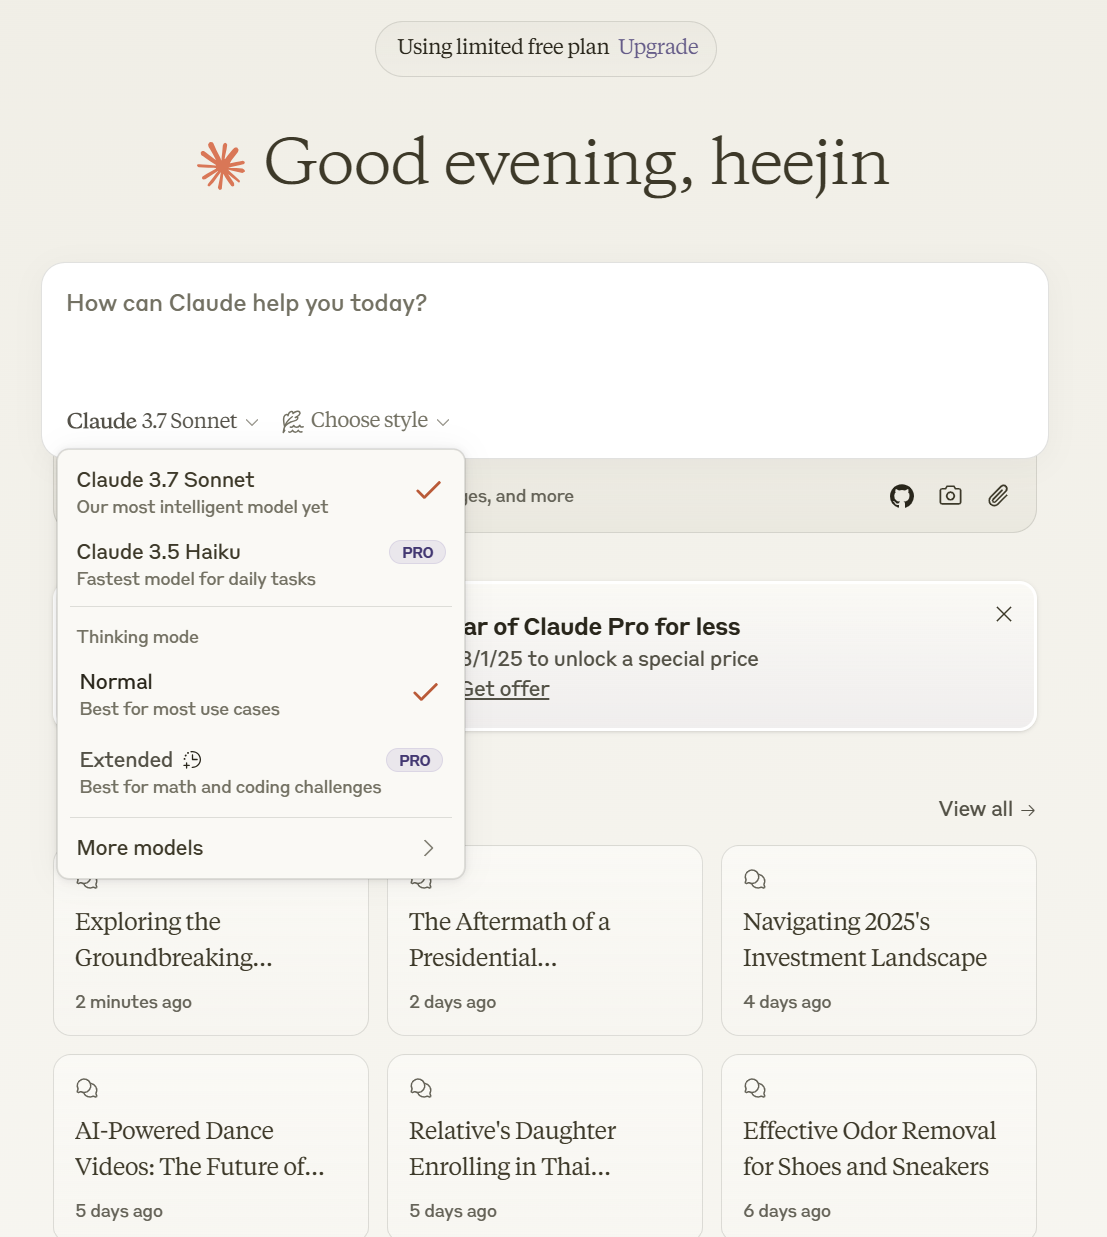The width and height of the screenshot is (1107, 1237).
Task: Click the Extended thinking clock icon
Action: [x=192, y=760]
